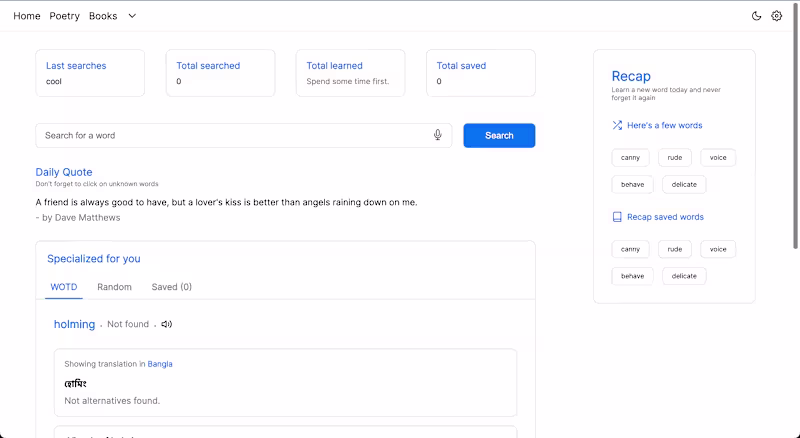Screen dimensions: 800x438
Task: Open the word holming link
Action: 74,324
